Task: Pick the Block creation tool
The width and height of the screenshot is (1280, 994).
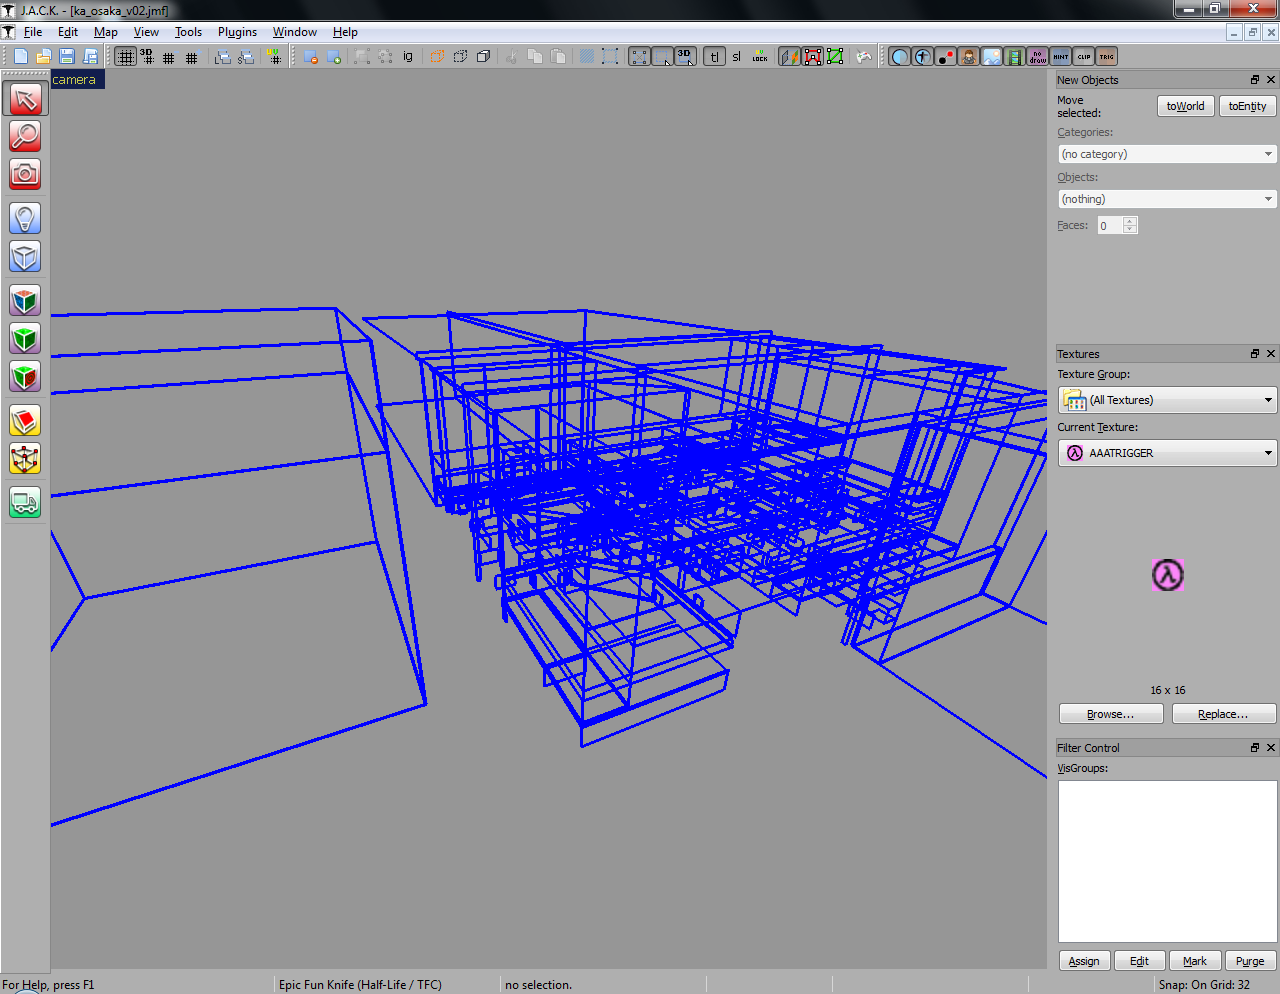Action: (25, 256)
